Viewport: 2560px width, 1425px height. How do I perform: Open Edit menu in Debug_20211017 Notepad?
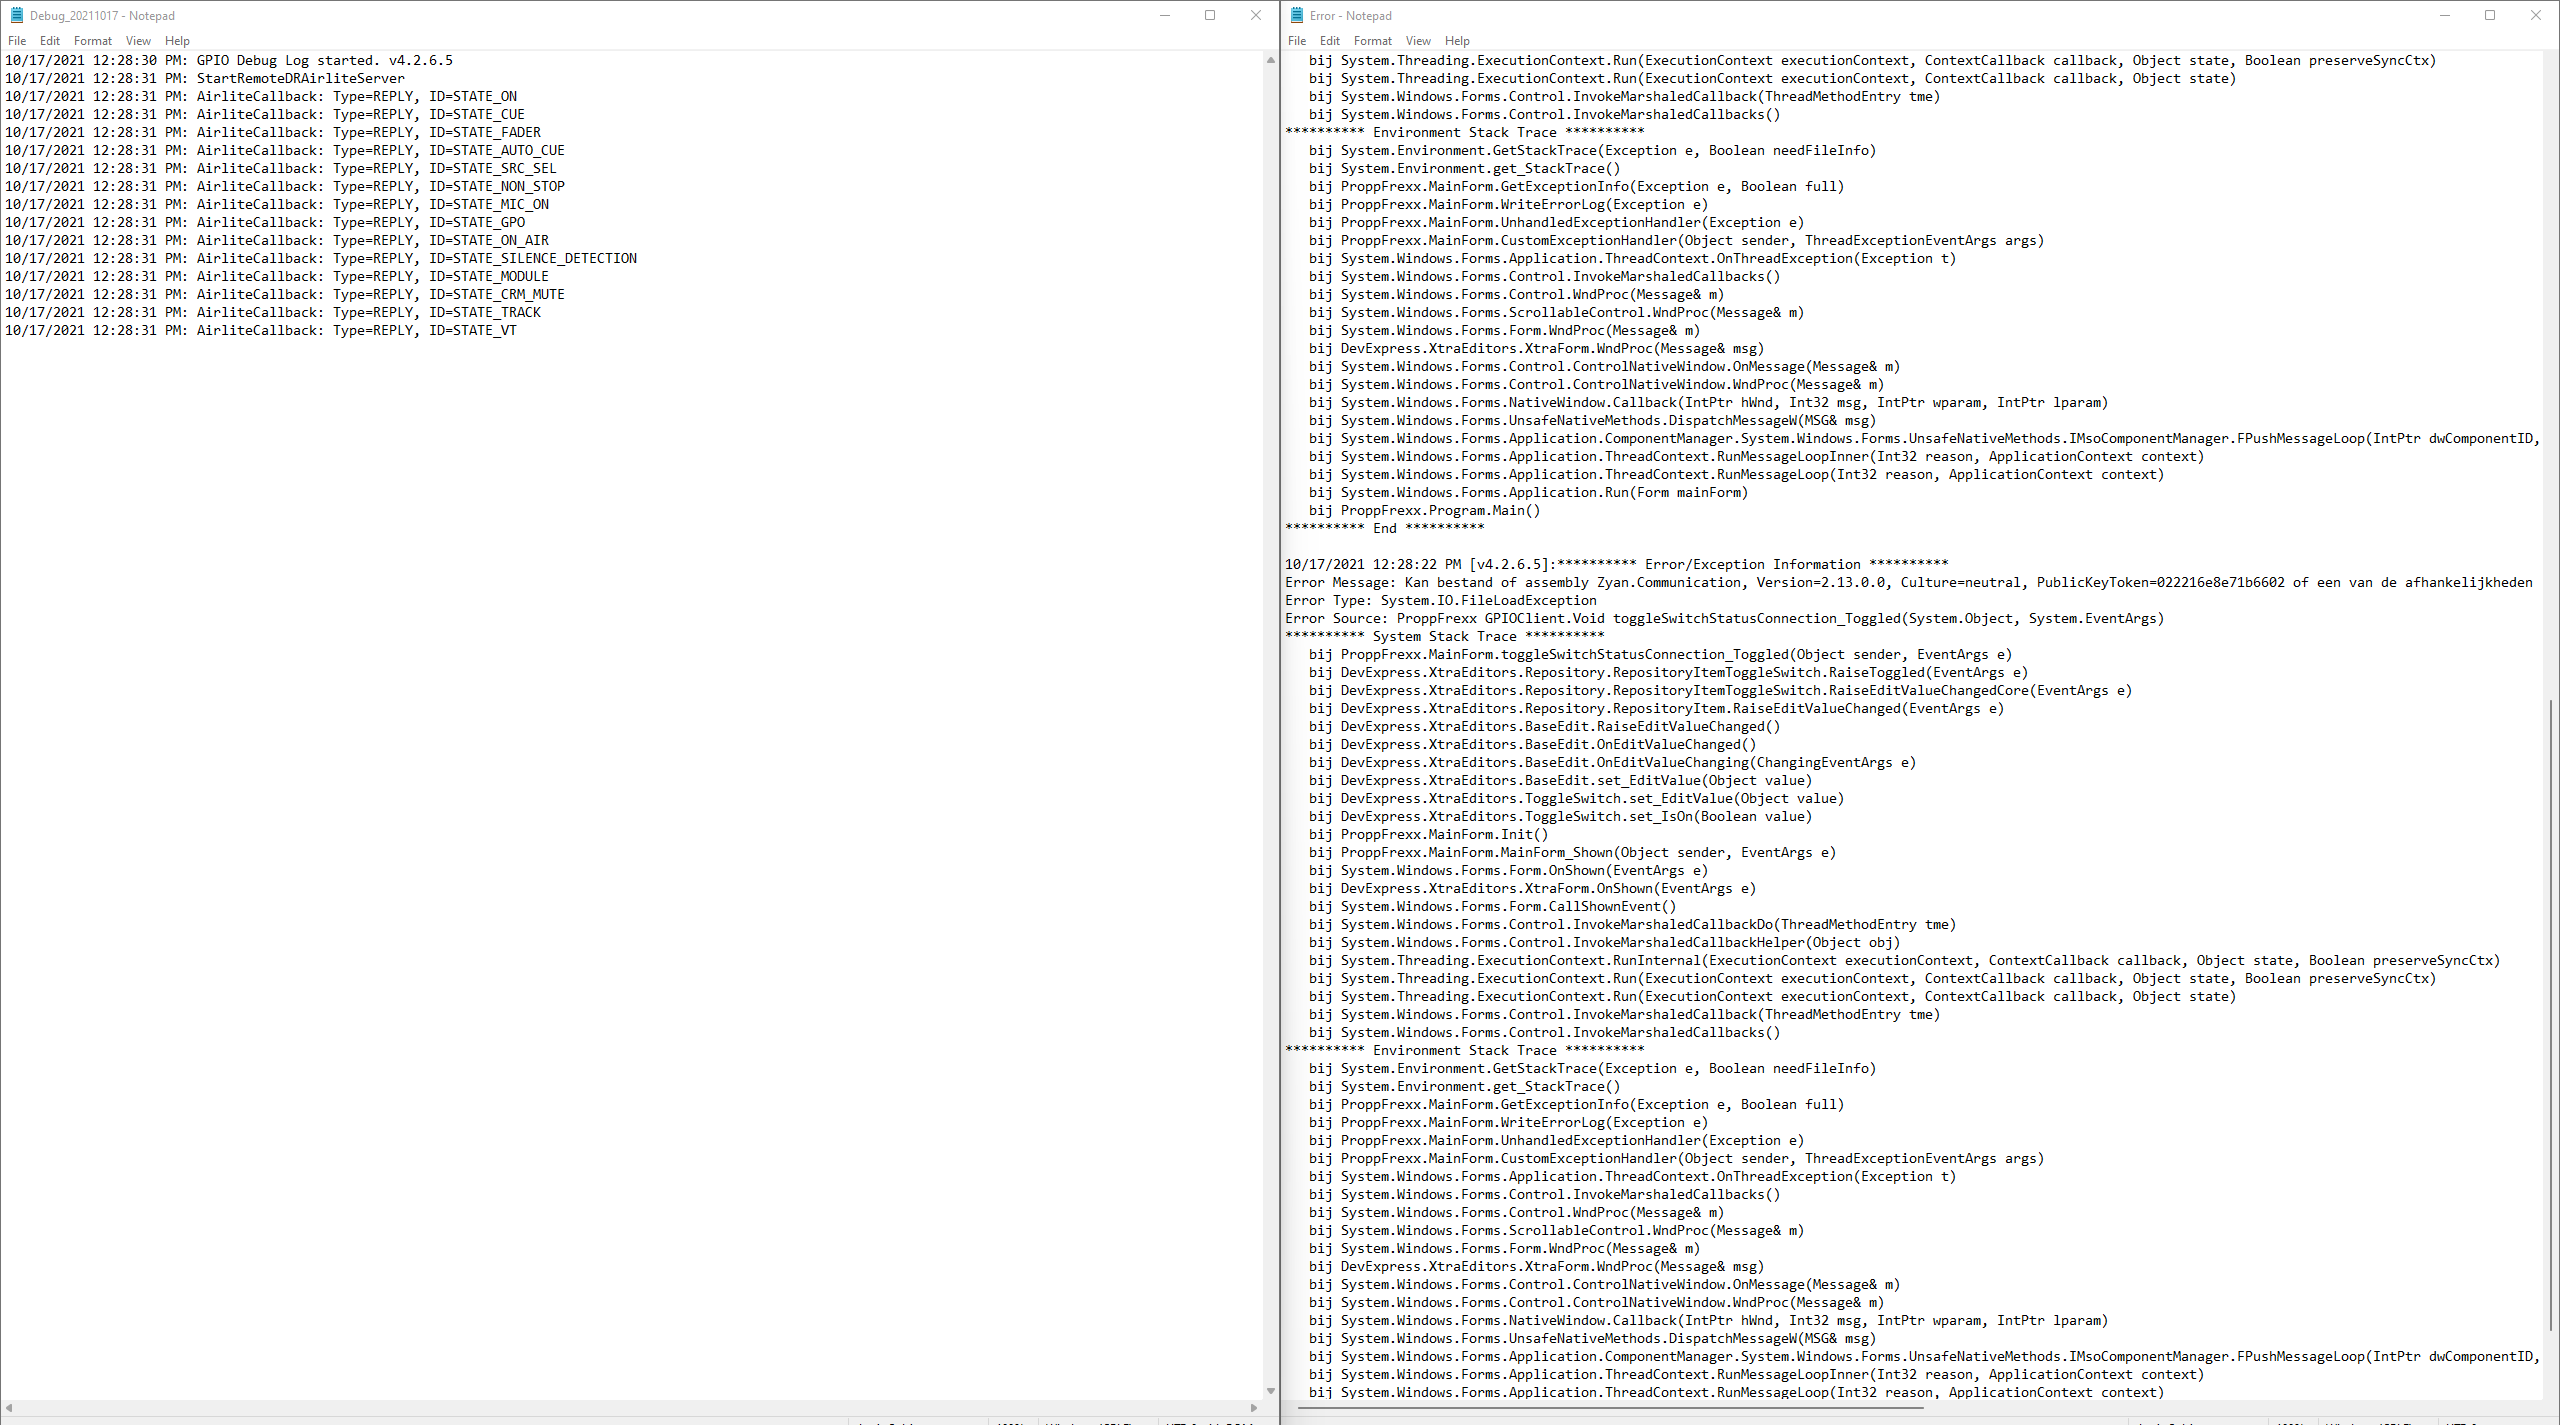(x=50, y=41)
